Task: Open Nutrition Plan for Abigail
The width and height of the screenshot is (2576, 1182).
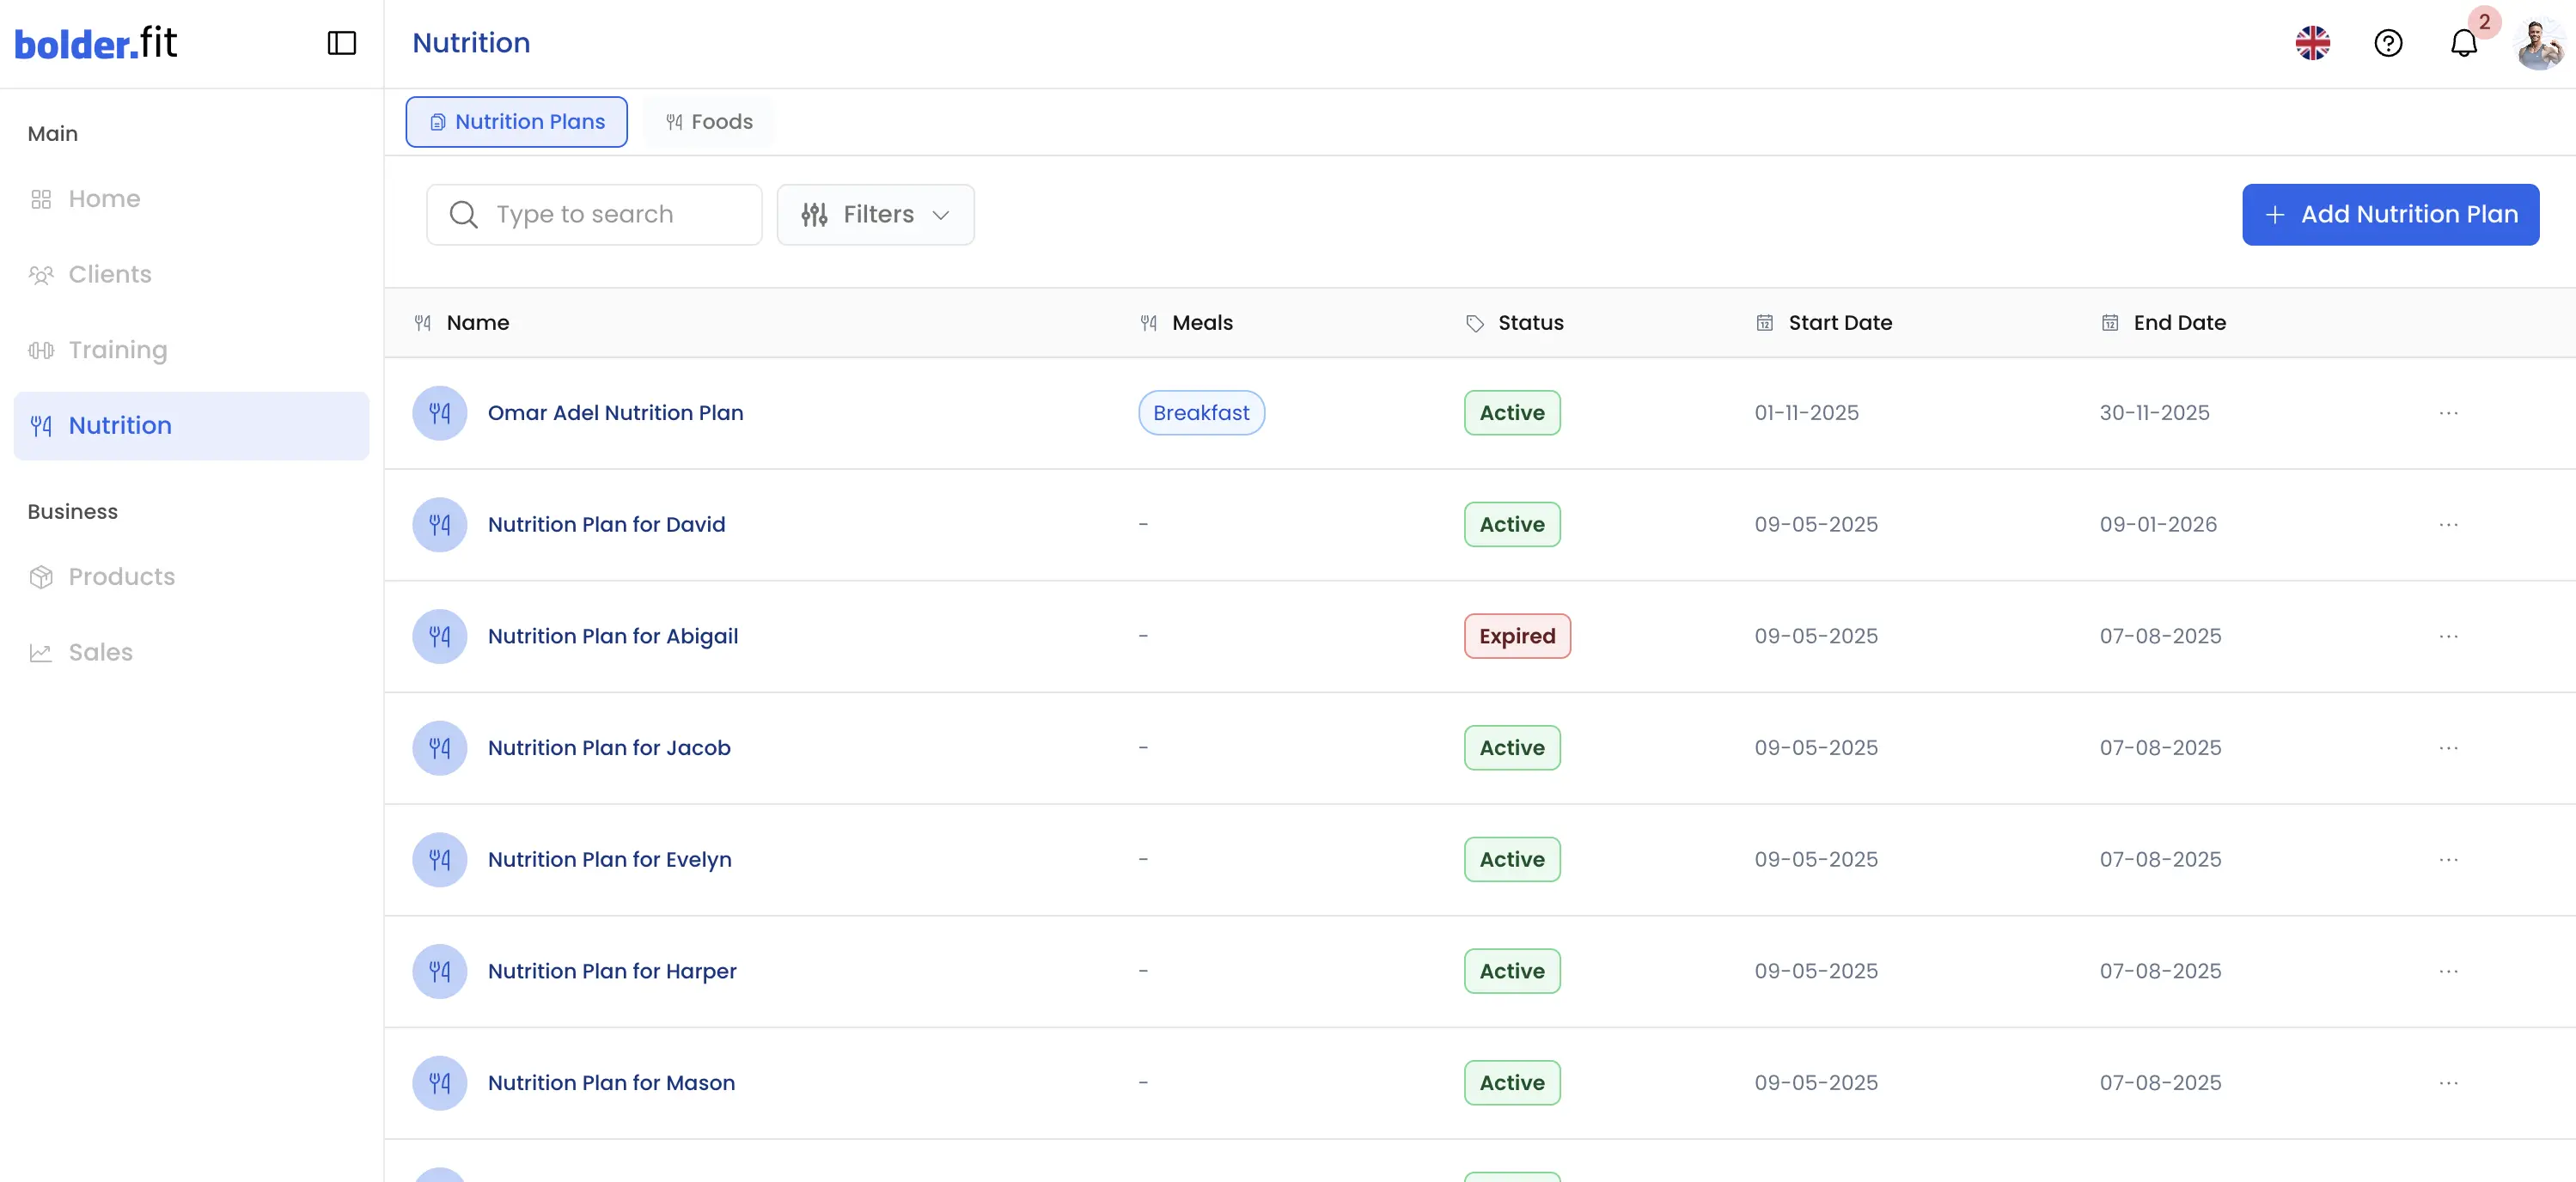Action: point(613,636)
